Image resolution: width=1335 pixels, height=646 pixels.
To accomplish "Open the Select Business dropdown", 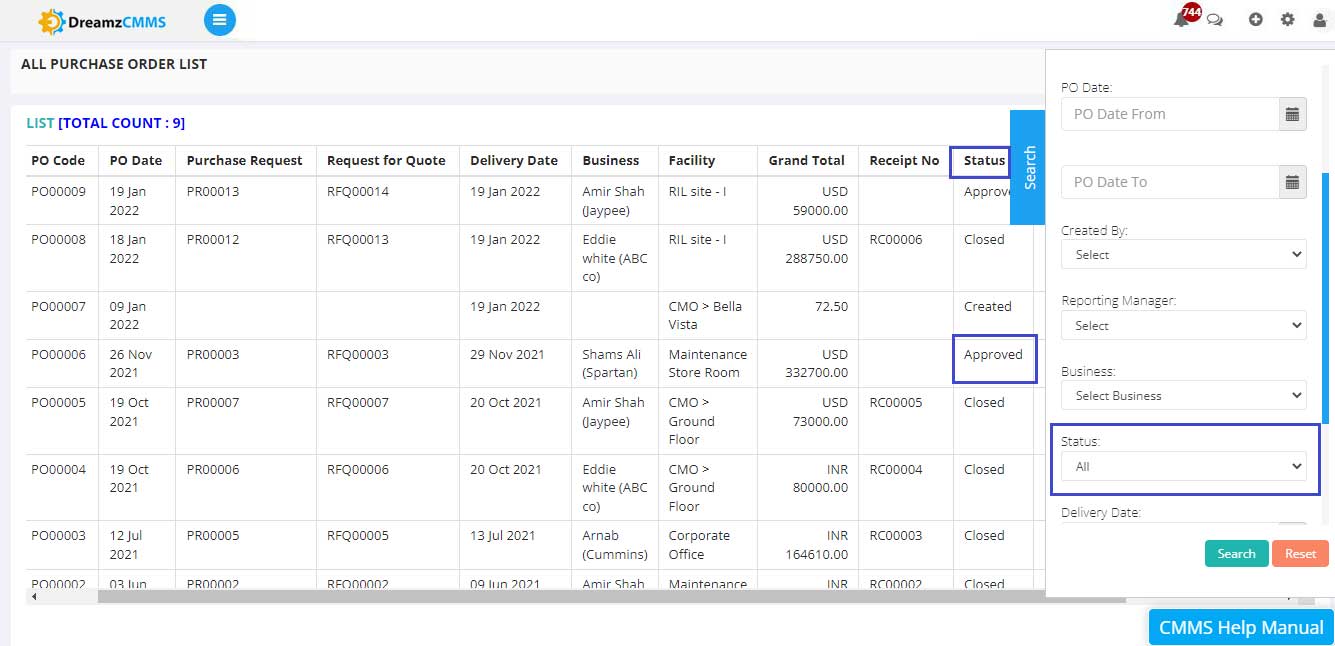I will coord(1184,395).
